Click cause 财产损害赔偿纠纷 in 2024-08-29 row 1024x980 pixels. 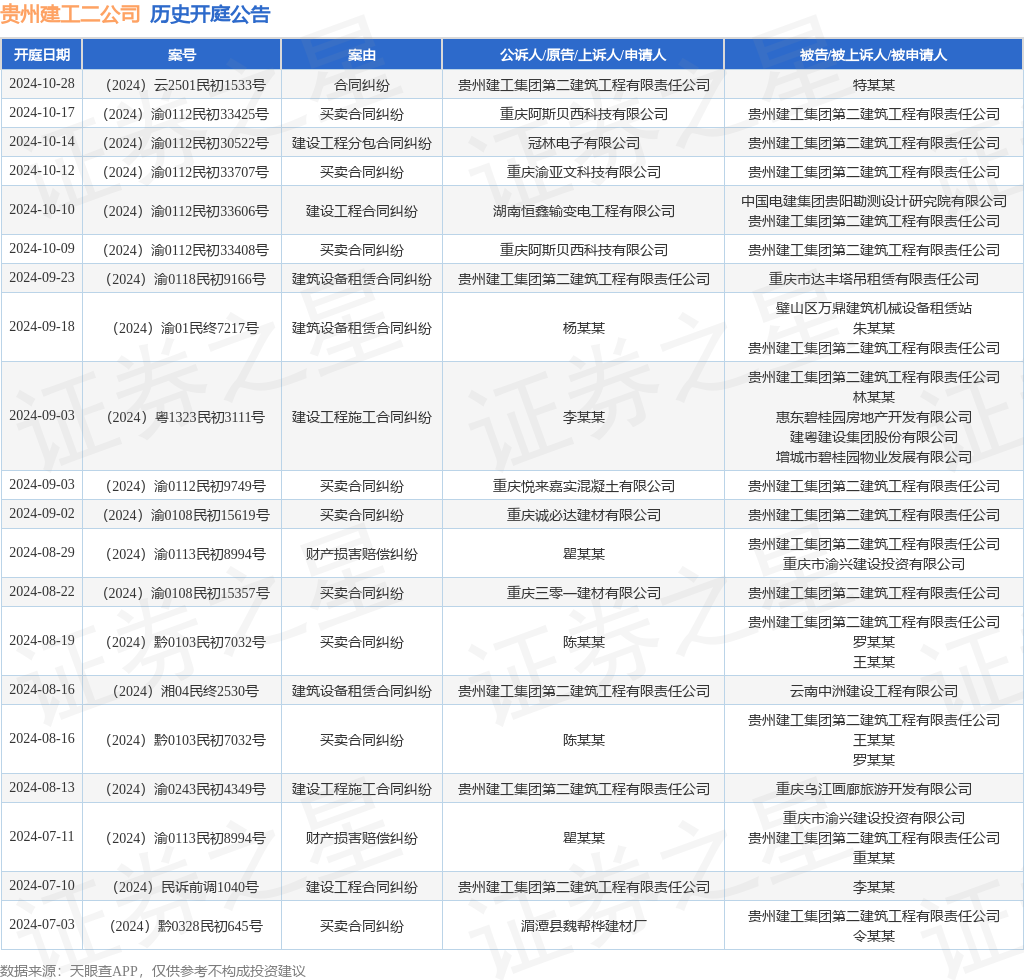coord(361,554)
